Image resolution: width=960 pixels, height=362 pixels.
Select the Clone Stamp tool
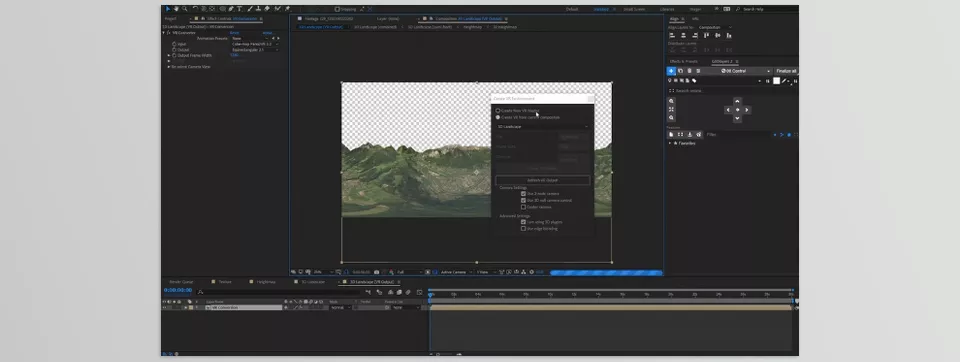coord(259,9)
